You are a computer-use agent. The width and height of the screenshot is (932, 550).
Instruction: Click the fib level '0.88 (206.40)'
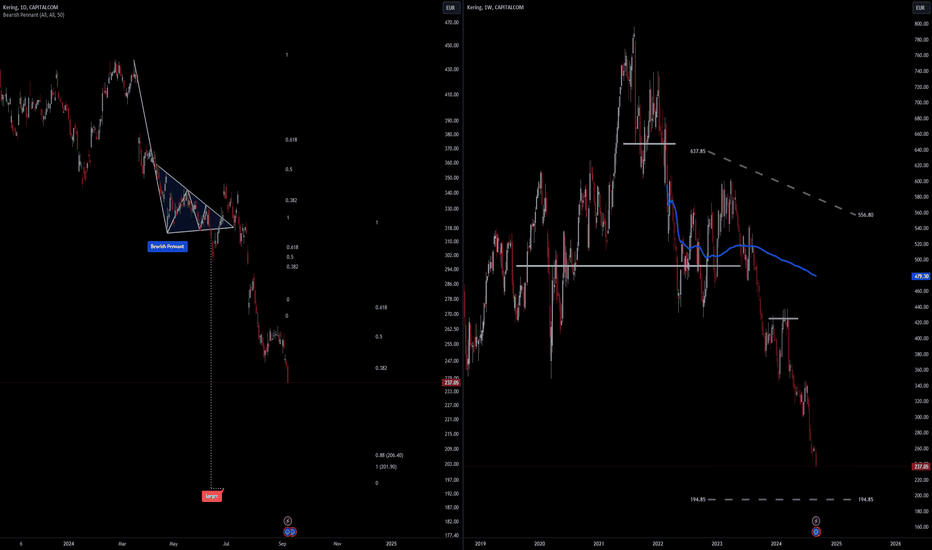tap(389, 455)
